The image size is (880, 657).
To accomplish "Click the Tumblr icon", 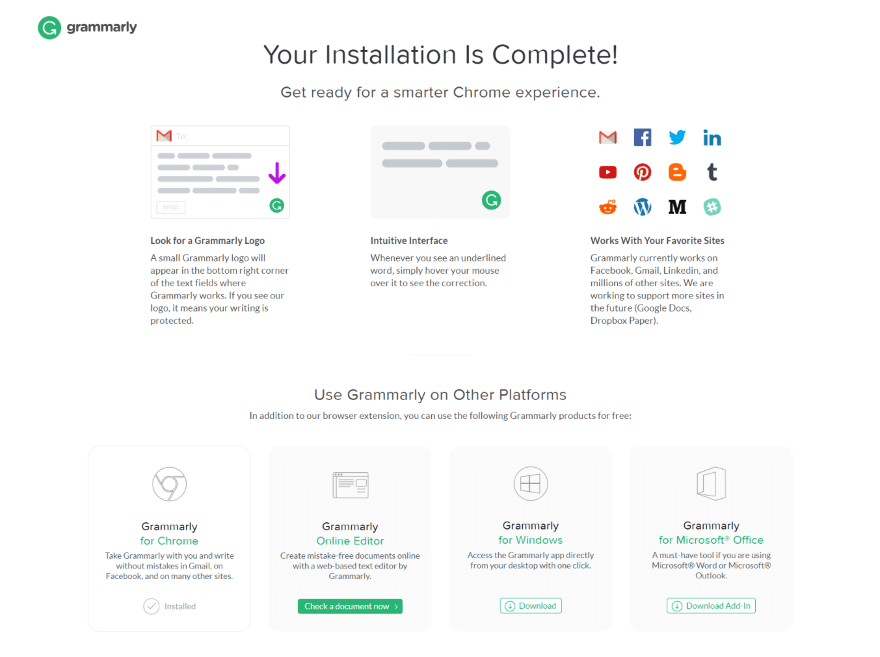I will tap(712, 172).
